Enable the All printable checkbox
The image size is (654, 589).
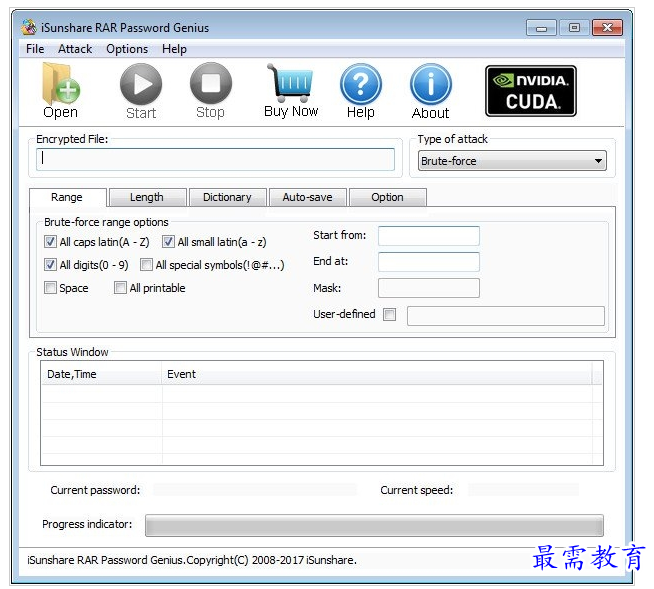tap(120, 287)
